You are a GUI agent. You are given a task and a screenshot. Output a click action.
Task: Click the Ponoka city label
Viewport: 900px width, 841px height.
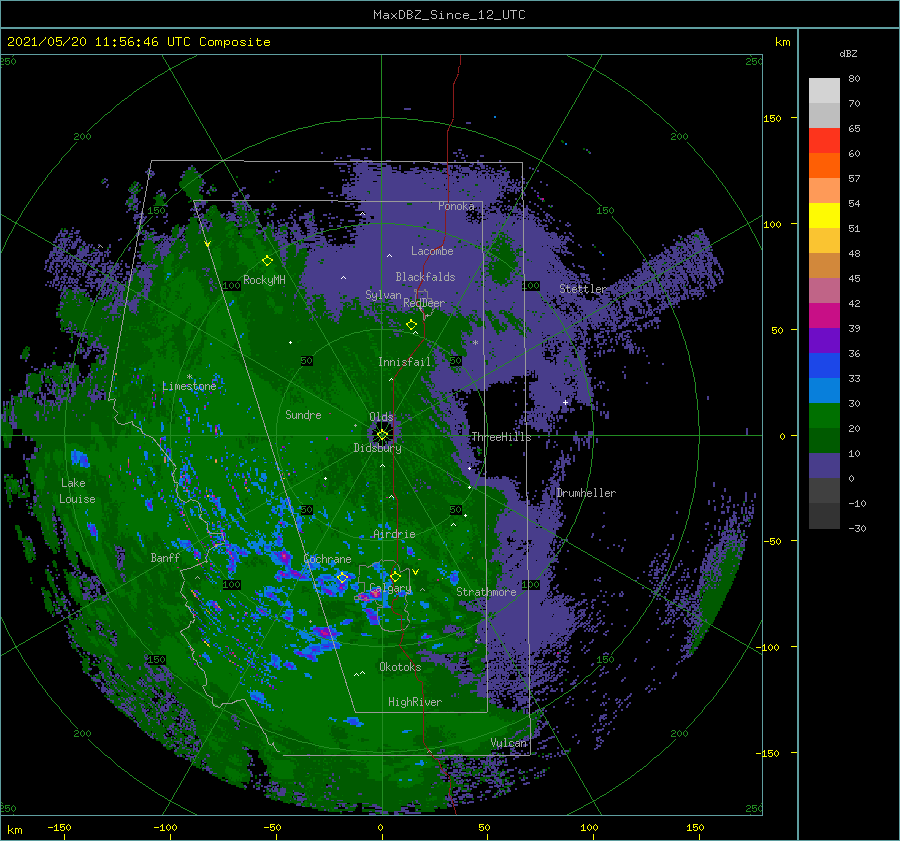(456, 206)
